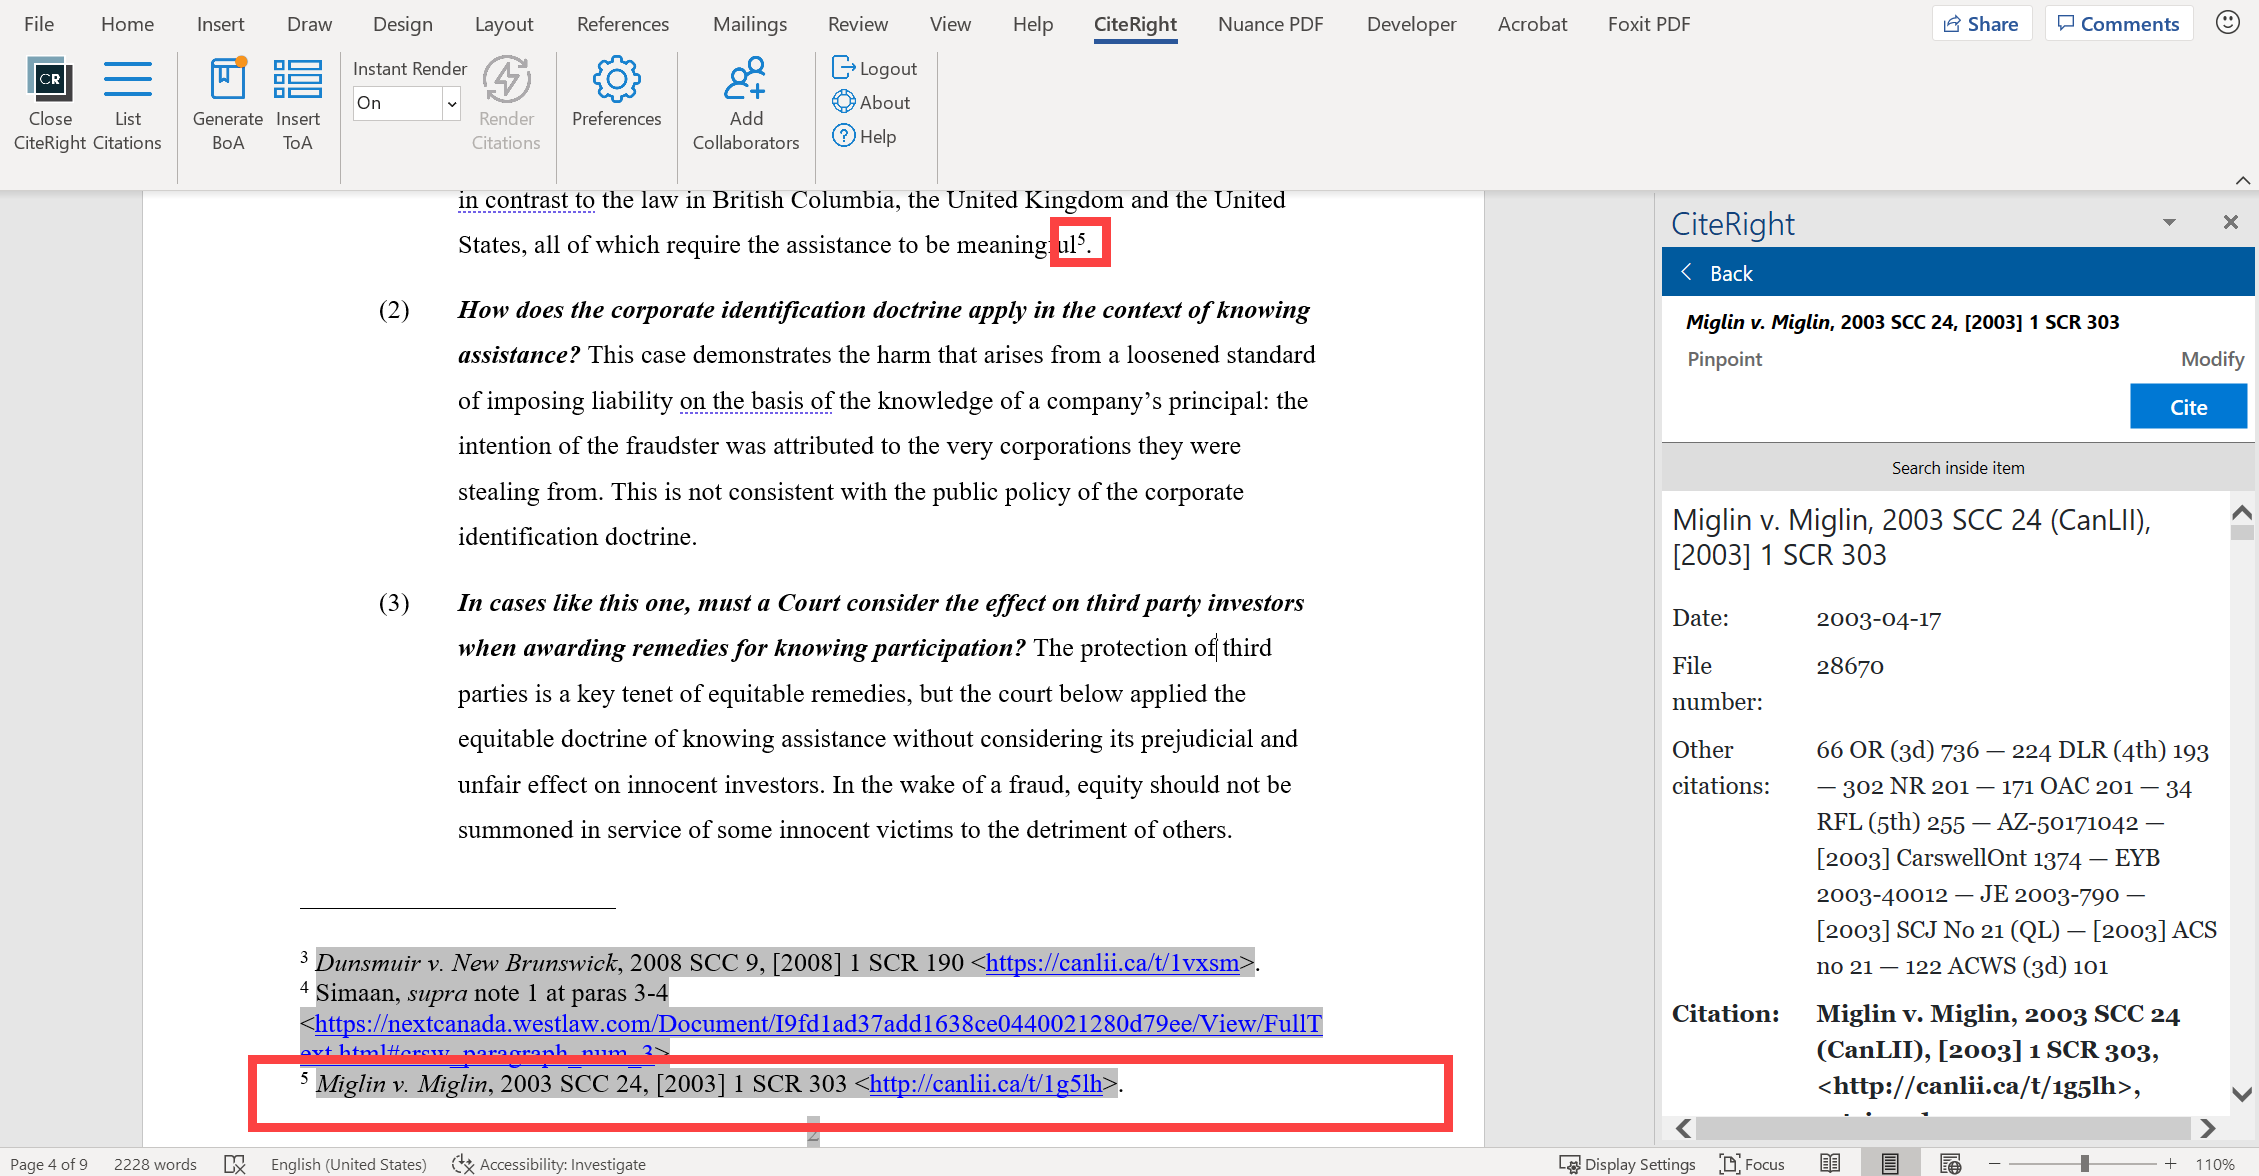This screenshot has width=2259, height=1176.
Task: Click the 2228 words count
Action: click(x=155, y=1164)
